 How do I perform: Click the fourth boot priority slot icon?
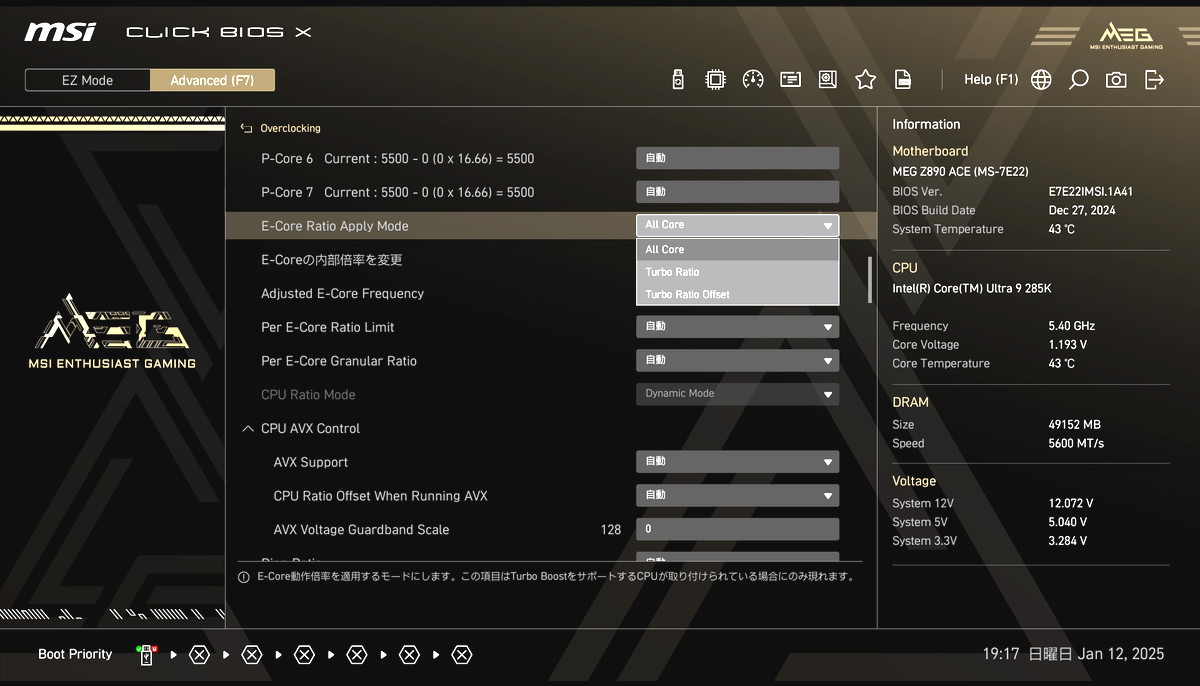point(304,655)
